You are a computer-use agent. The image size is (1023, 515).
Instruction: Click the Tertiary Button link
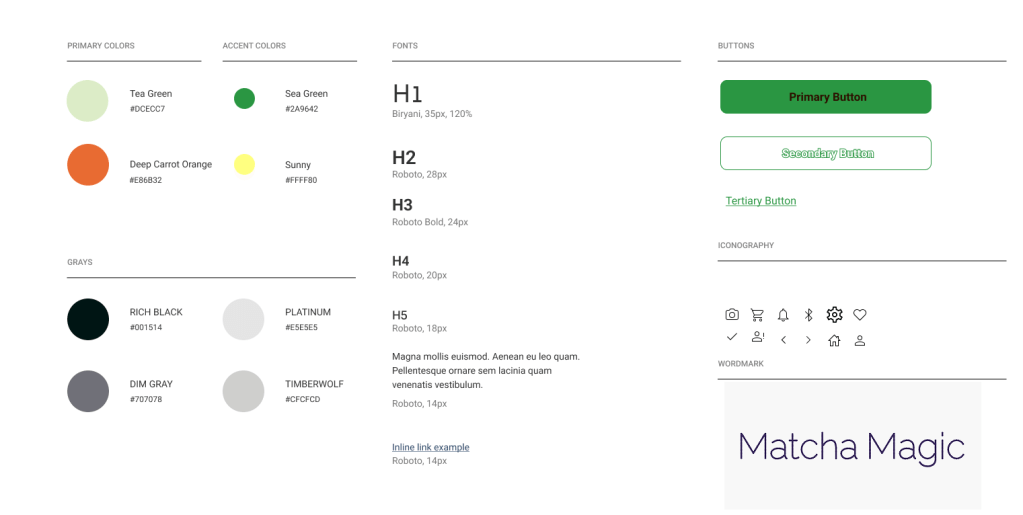click(x=761, y=201)
